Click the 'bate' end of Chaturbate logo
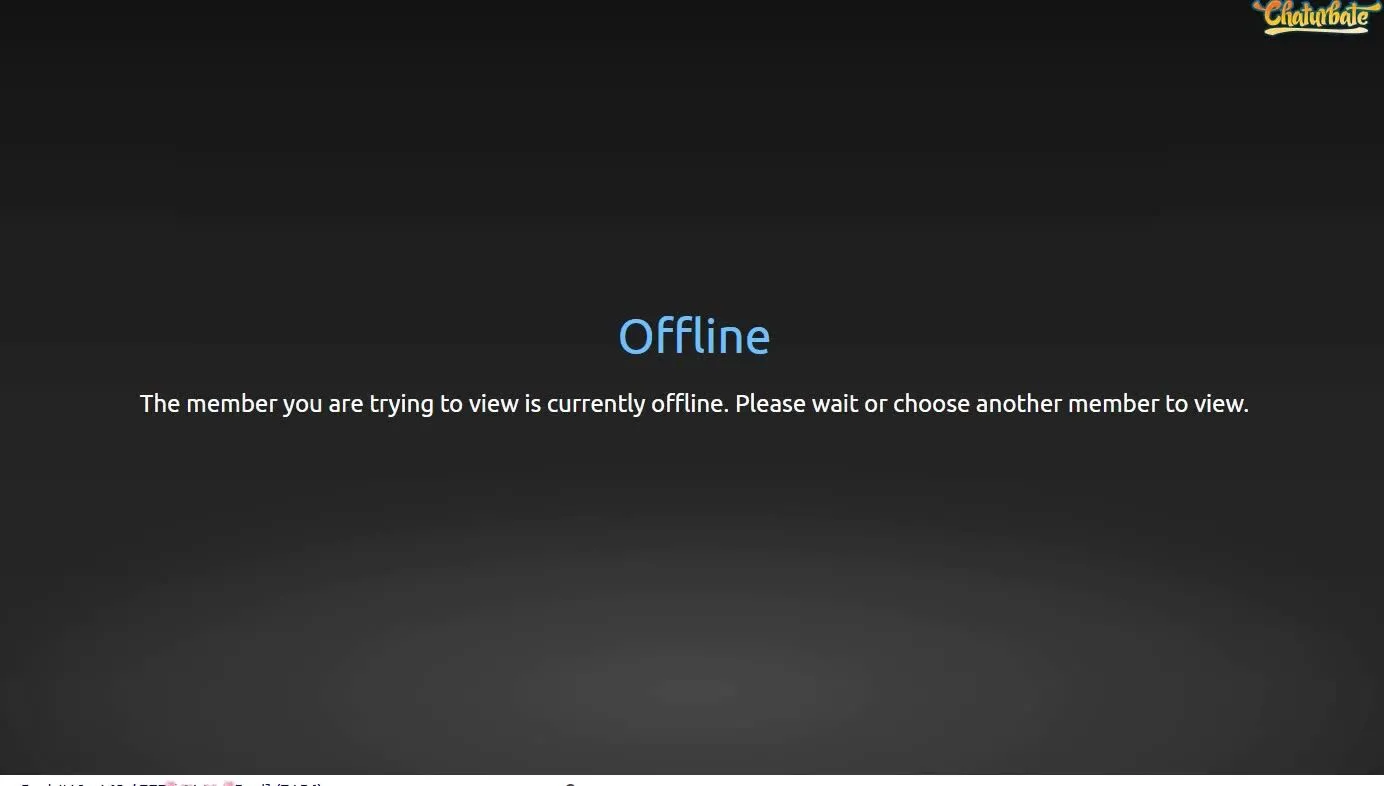1384x786 pixels. [x=1347, y=14]
